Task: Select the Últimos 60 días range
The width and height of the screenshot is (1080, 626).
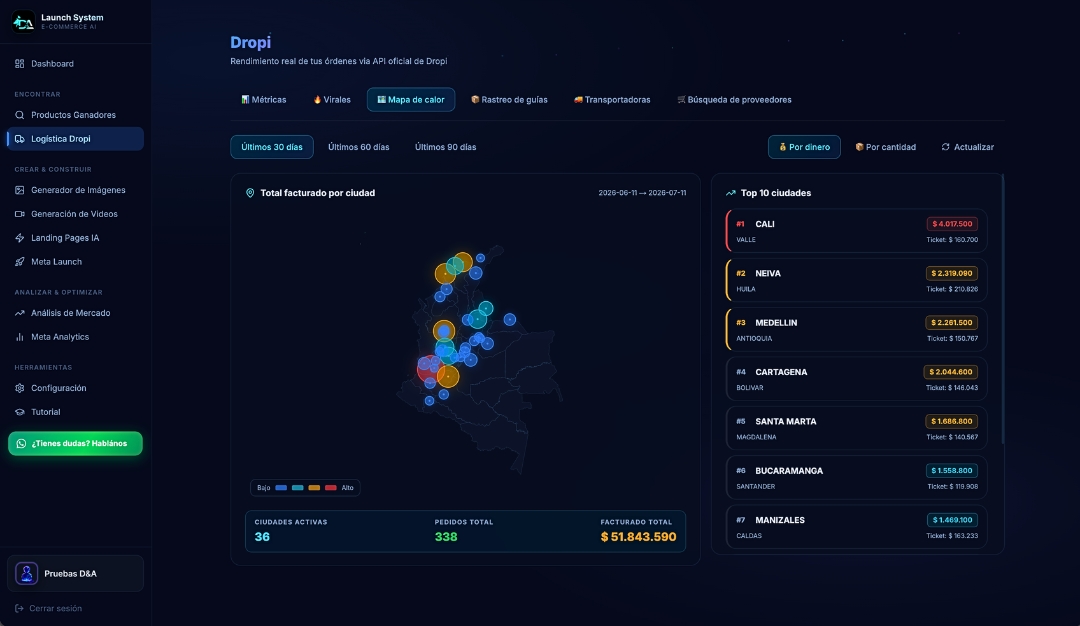Action: pos(359,147)
